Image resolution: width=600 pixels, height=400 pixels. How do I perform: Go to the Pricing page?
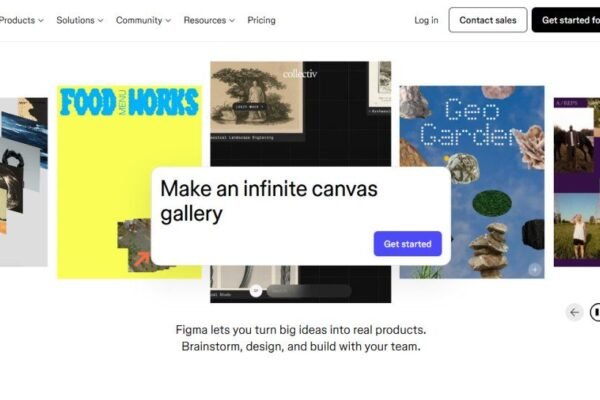pyautogui.click(x=261, y=20)
